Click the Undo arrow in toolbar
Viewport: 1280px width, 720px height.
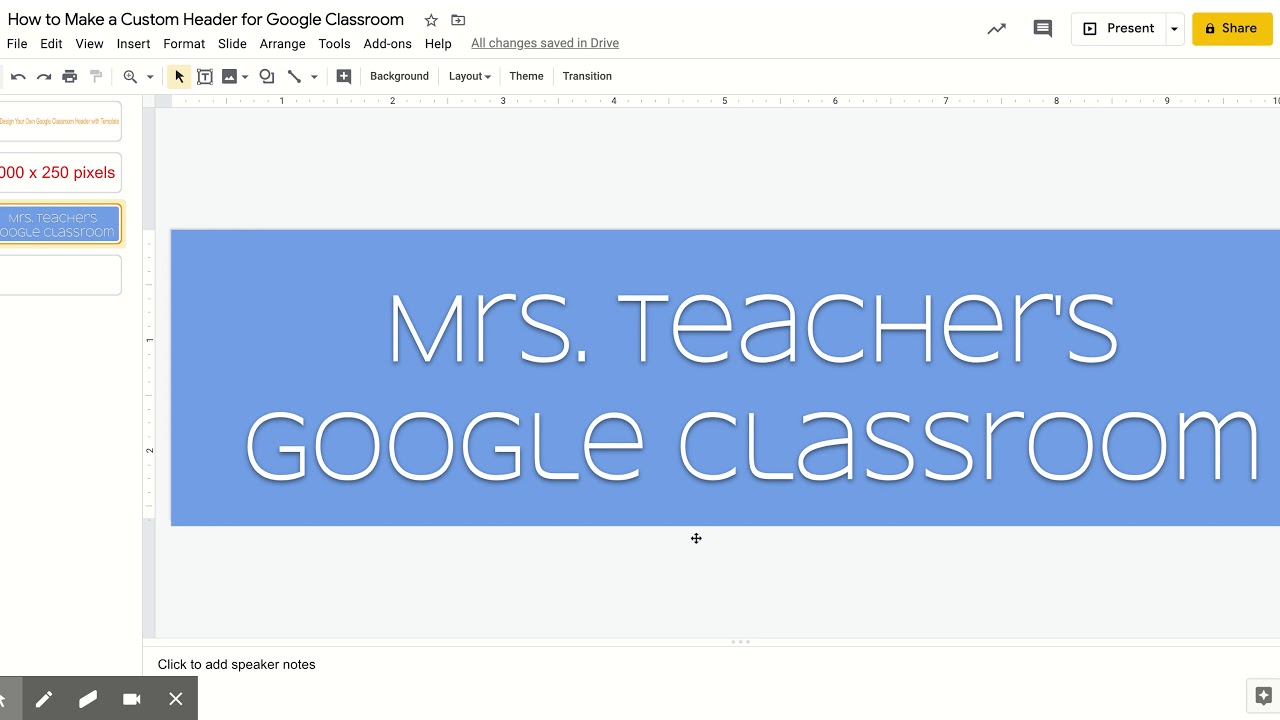[18, 76]
